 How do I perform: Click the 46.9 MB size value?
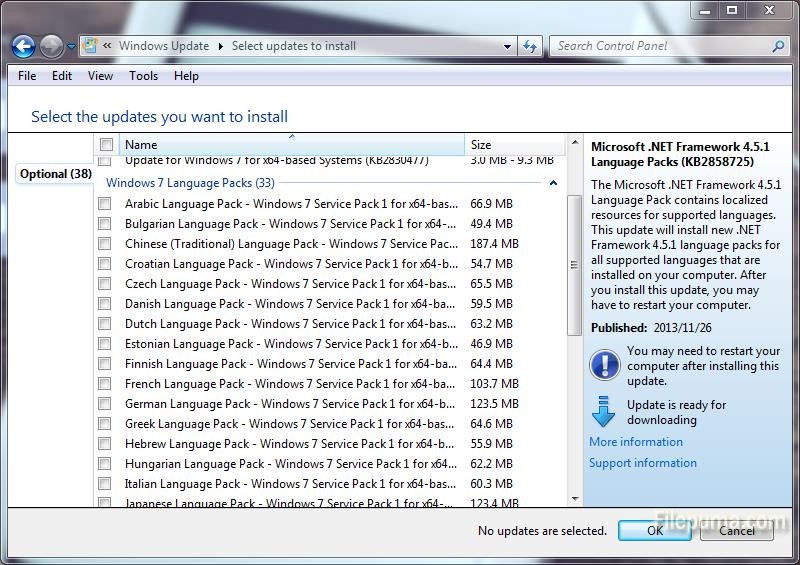click(x=491, y=343)
